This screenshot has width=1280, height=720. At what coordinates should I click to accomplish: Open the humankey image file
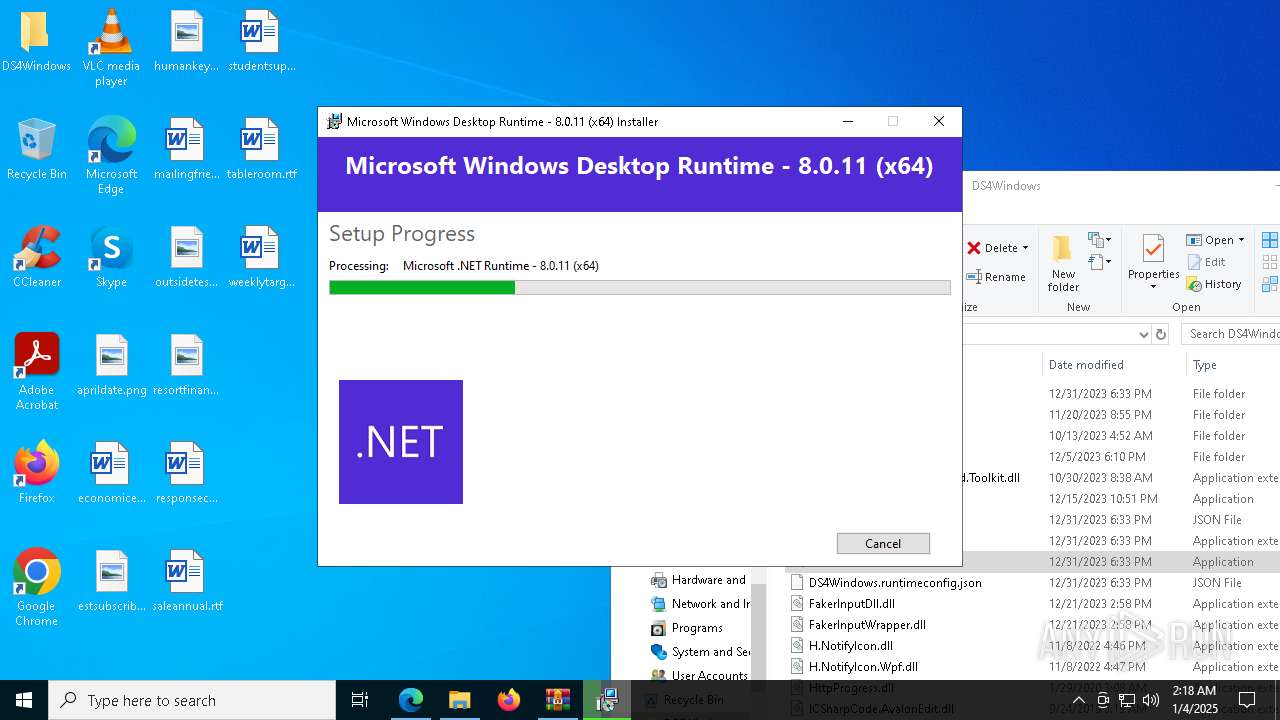[186, 42]
